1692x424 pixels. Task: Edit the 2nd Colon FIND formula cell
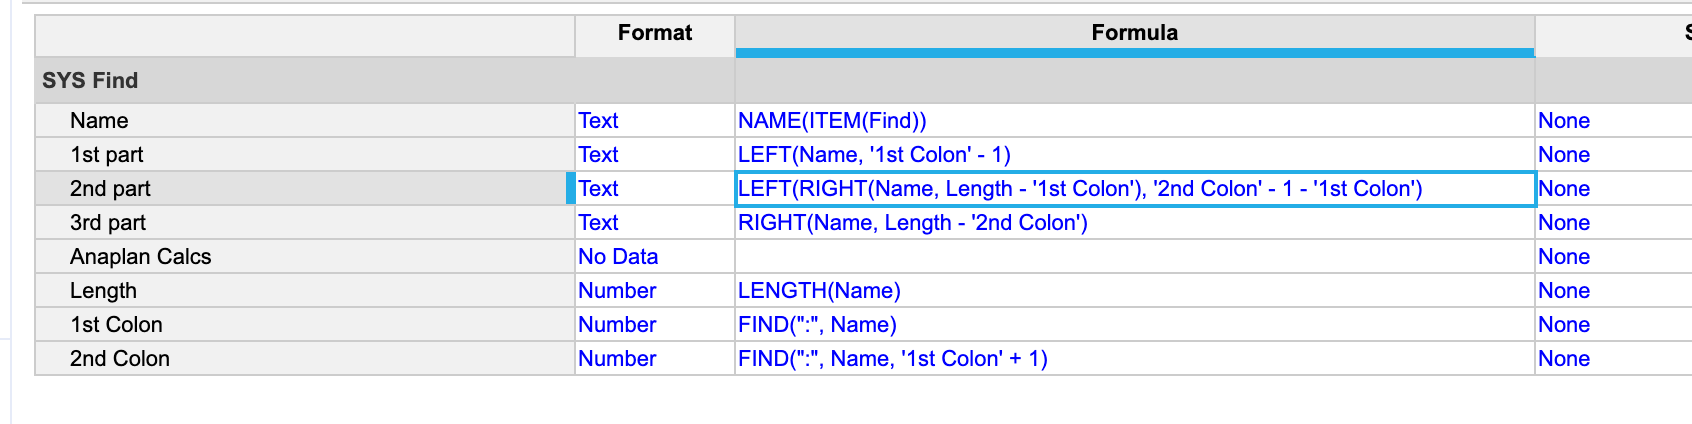(x=1135, y=358)
